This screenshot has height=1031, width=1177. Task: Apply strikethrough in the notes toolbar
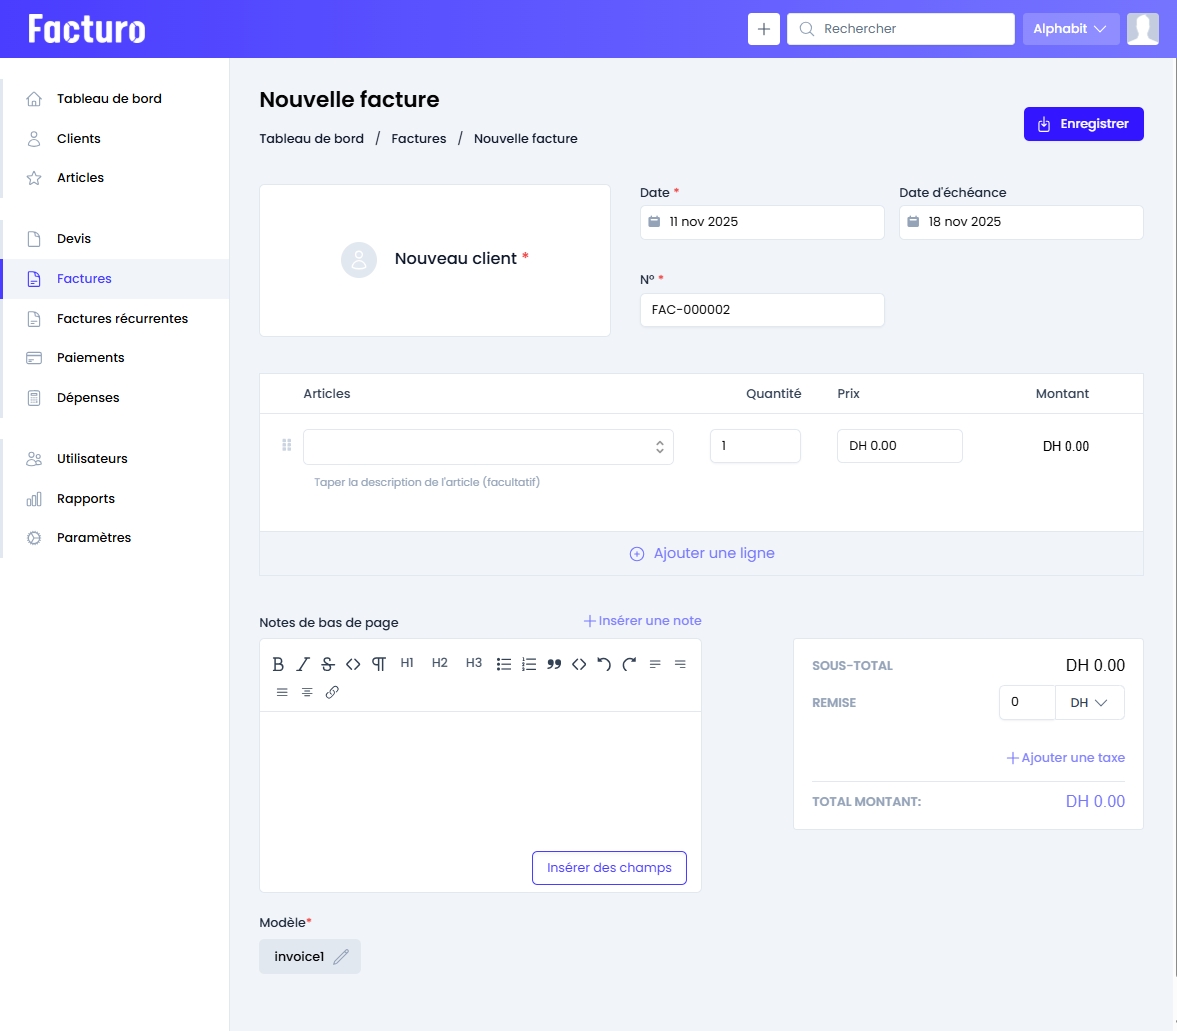(x=328, y=664)
